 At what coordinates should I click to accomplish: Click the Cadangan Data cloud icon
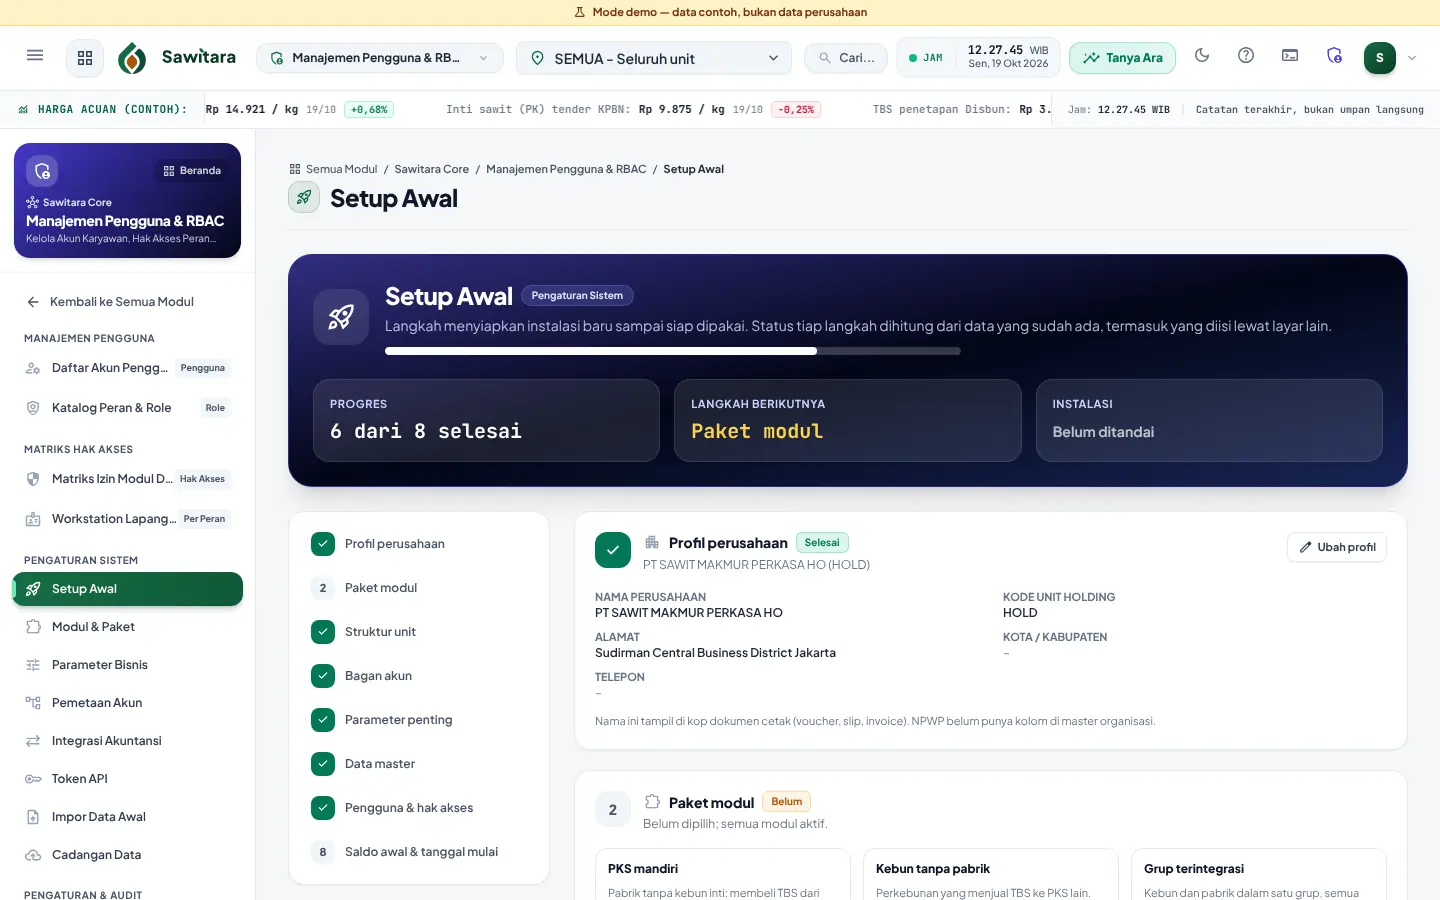coord(33,855)
